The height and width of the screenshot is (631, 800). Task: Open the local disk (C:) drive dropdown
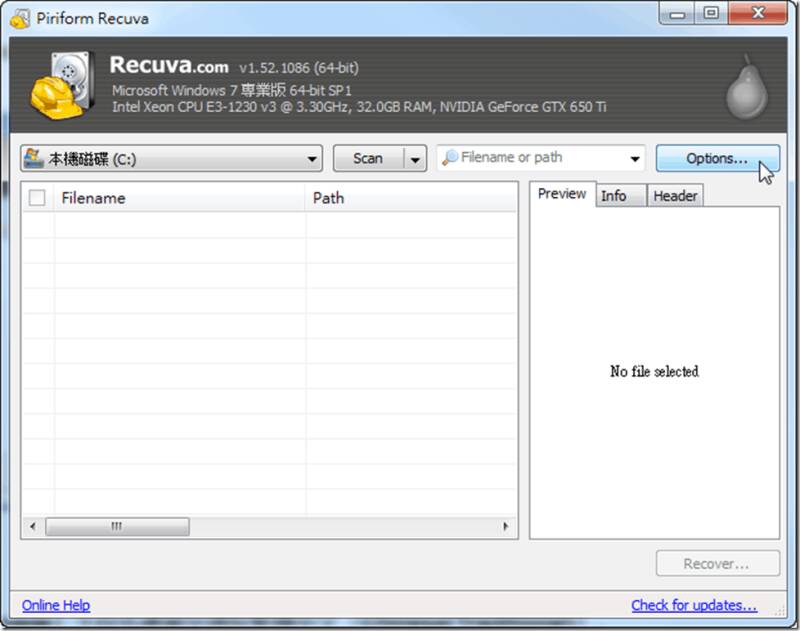tap(171, 159)
